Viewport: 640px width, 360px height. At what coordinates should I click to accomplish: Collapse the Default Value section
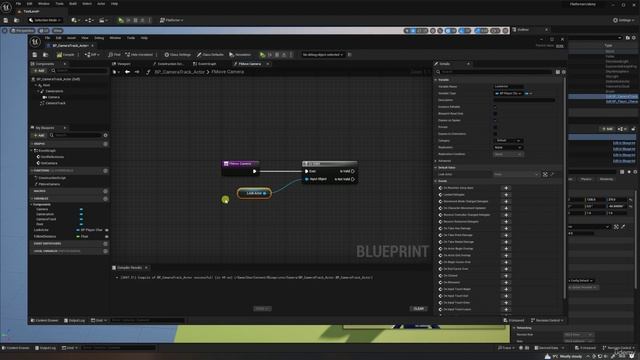tap(436, 168)
